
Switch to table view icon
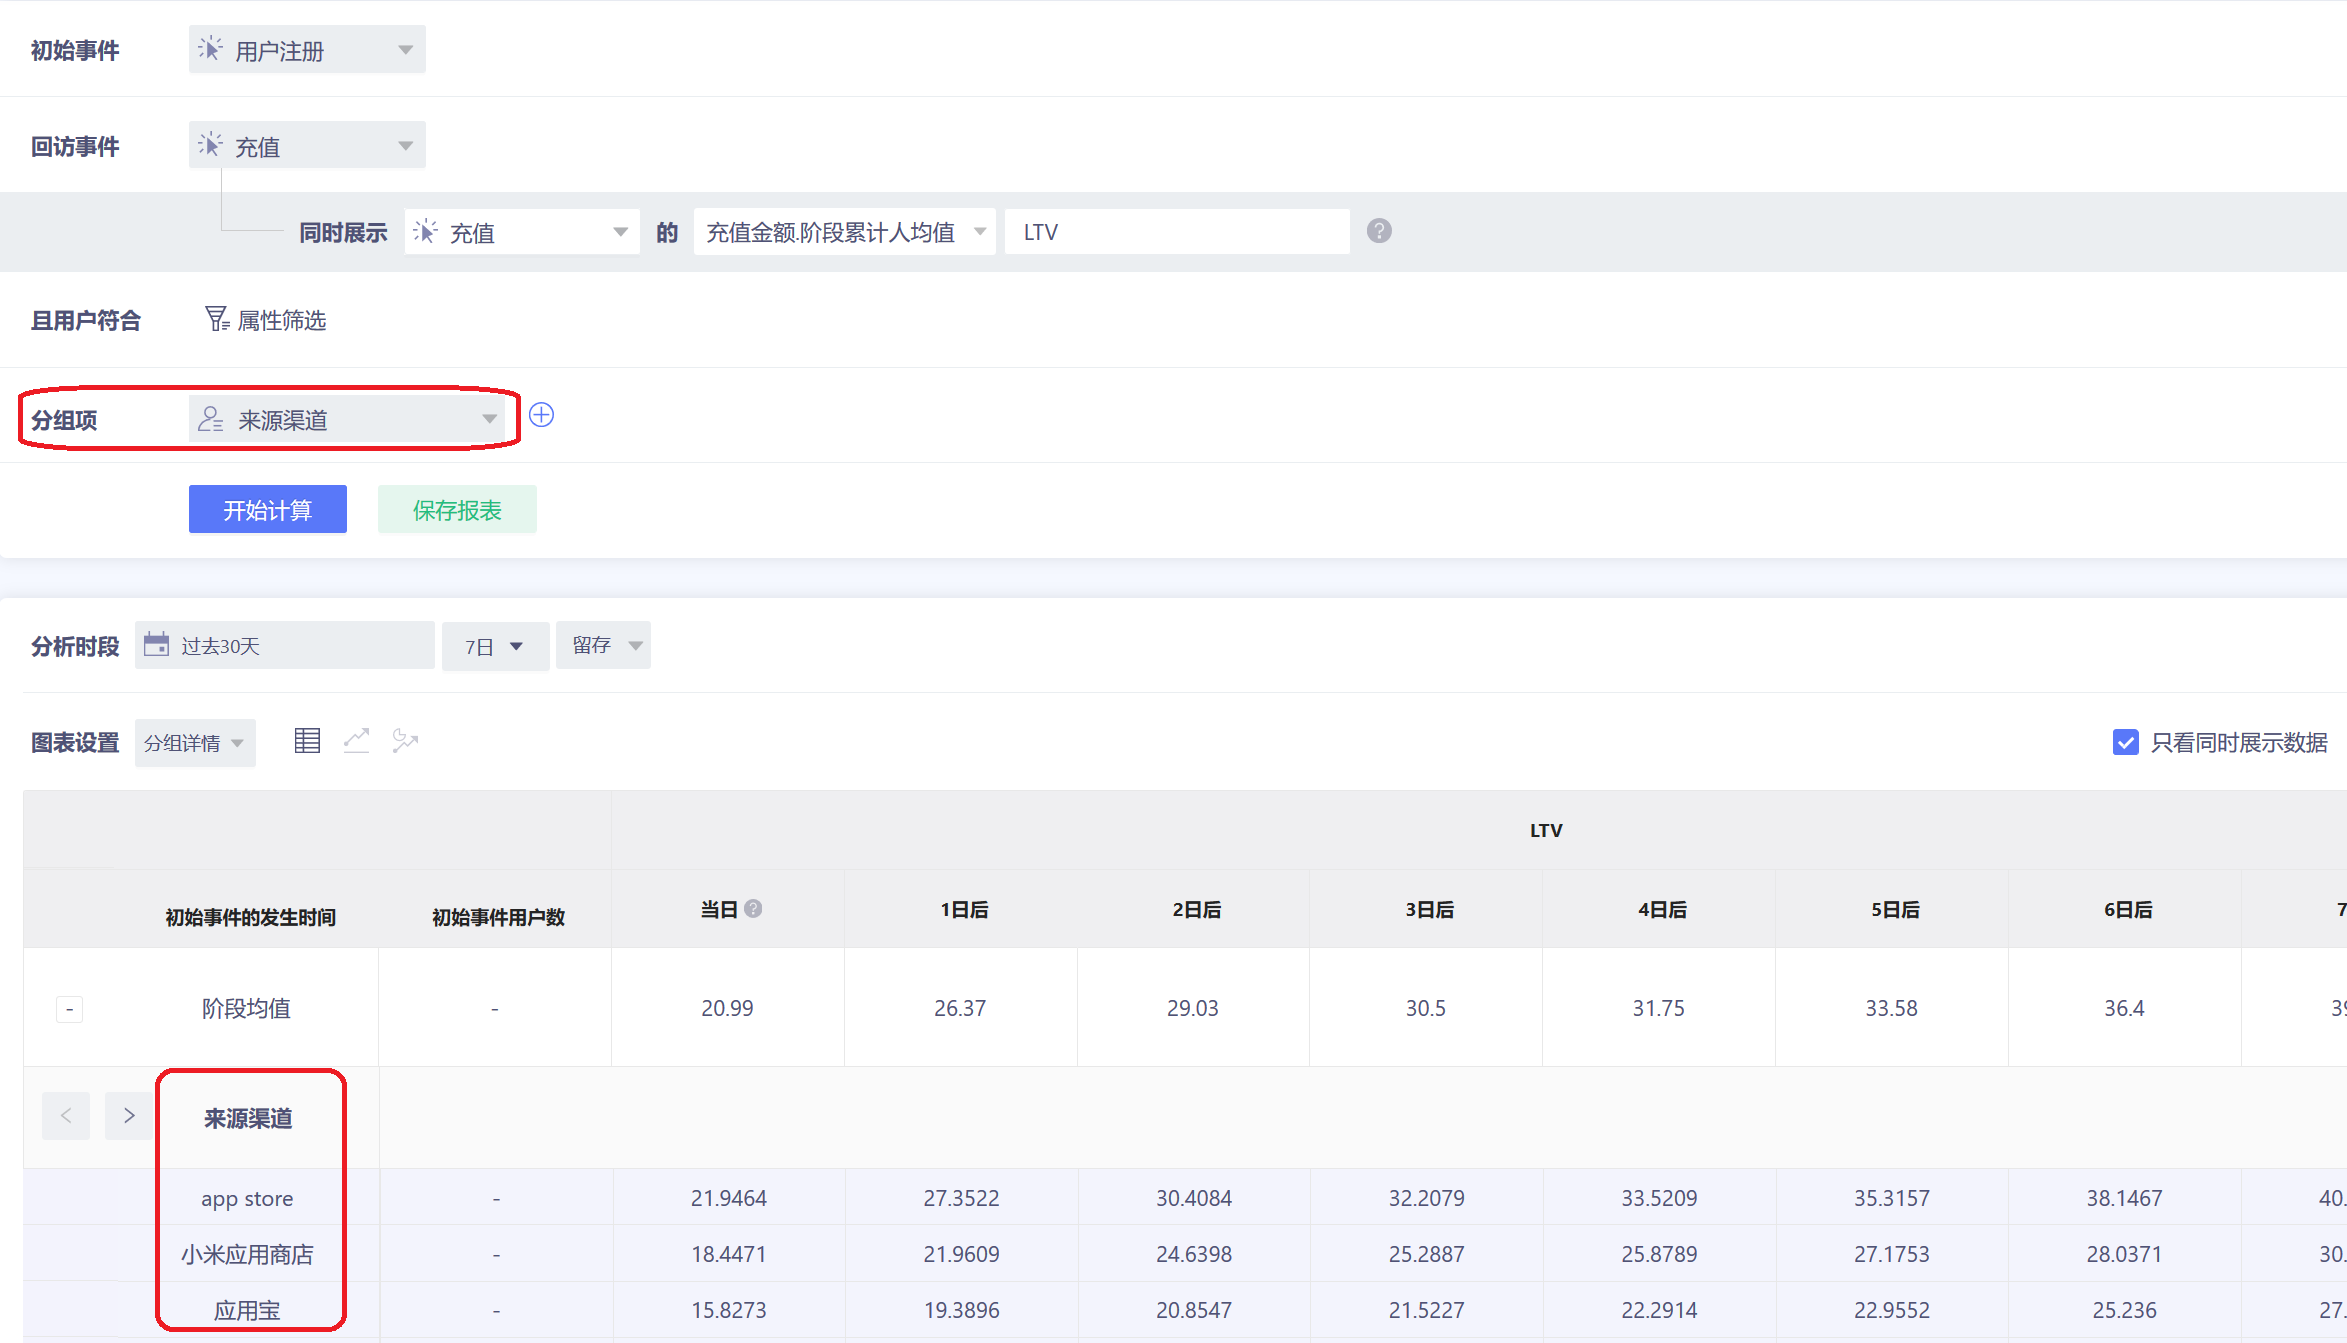click(307, 741)
